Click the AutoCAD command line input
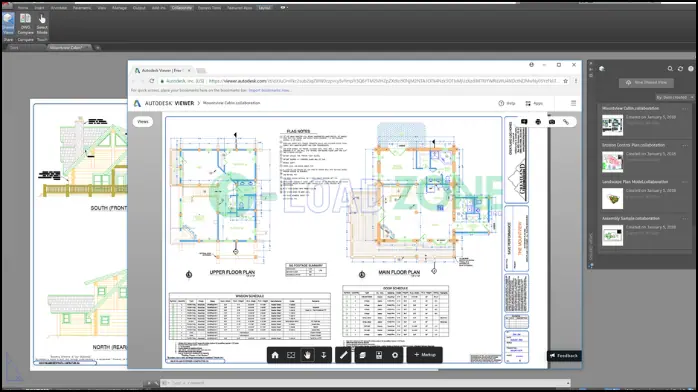Viewport: 698px width, 392px height. tap(365, 383)
